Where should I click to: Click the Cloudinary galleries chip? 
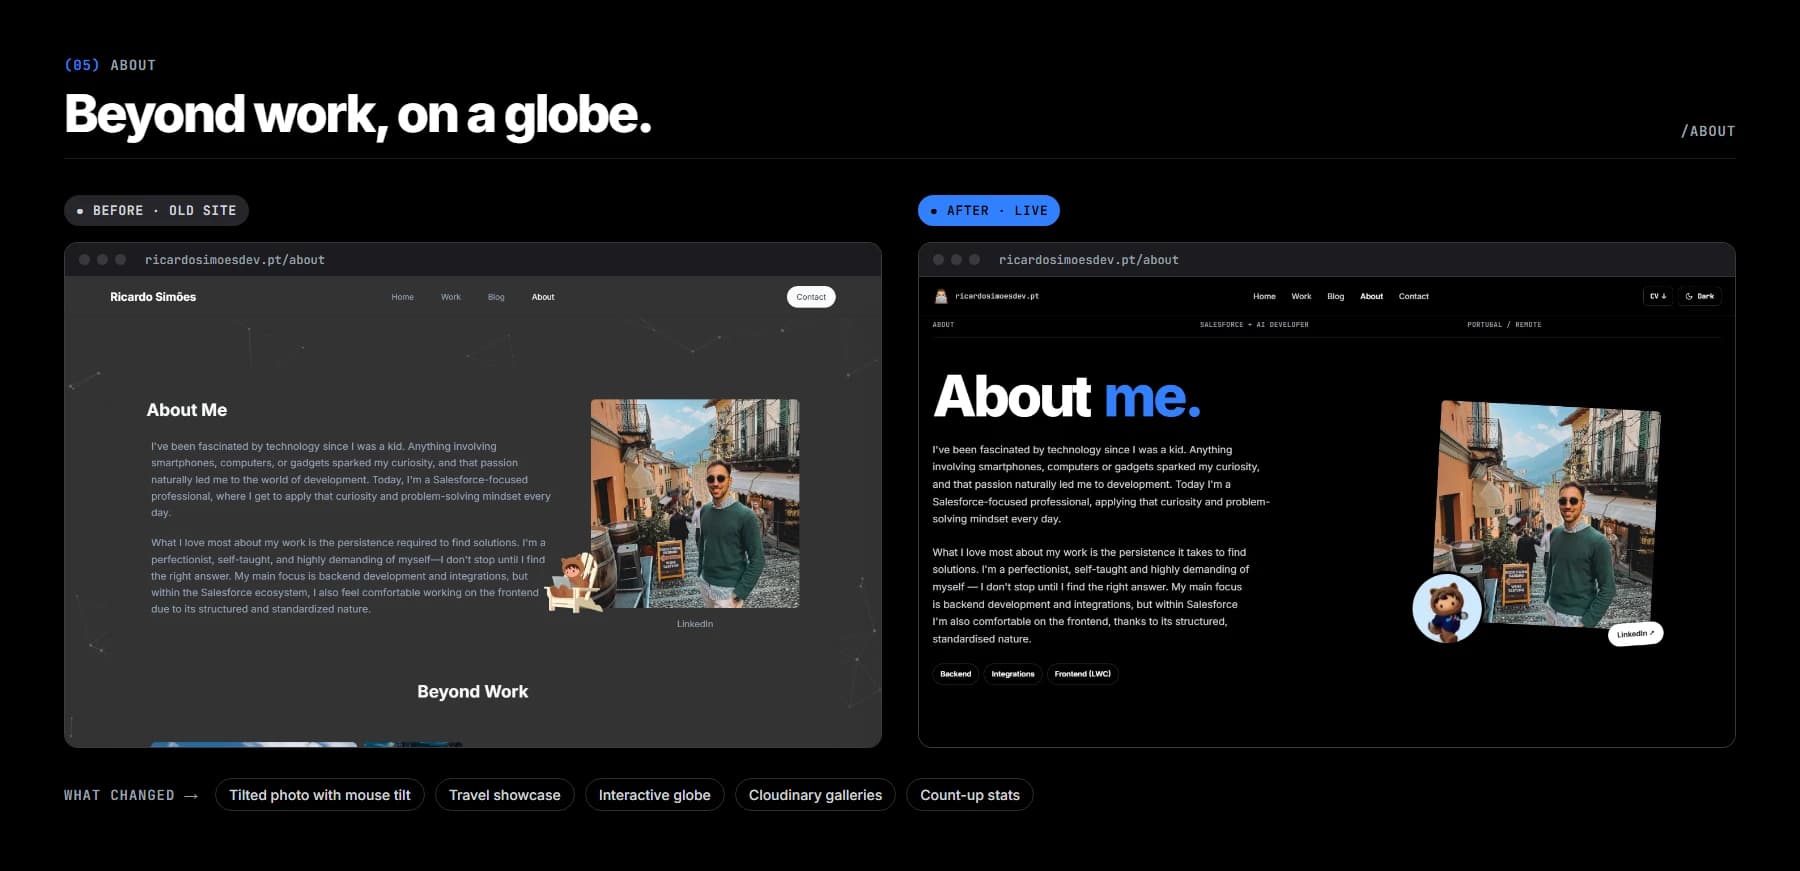[x=815, y=795]
